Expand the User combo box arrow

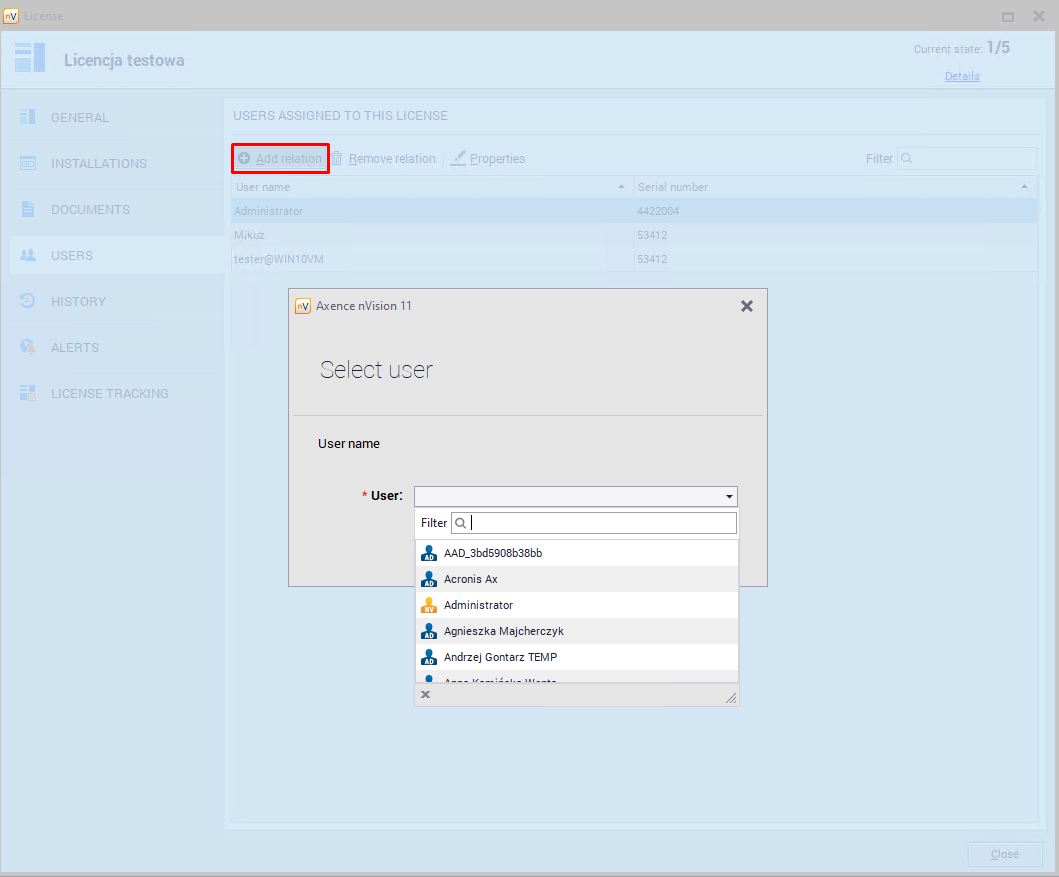coord(729,496)
